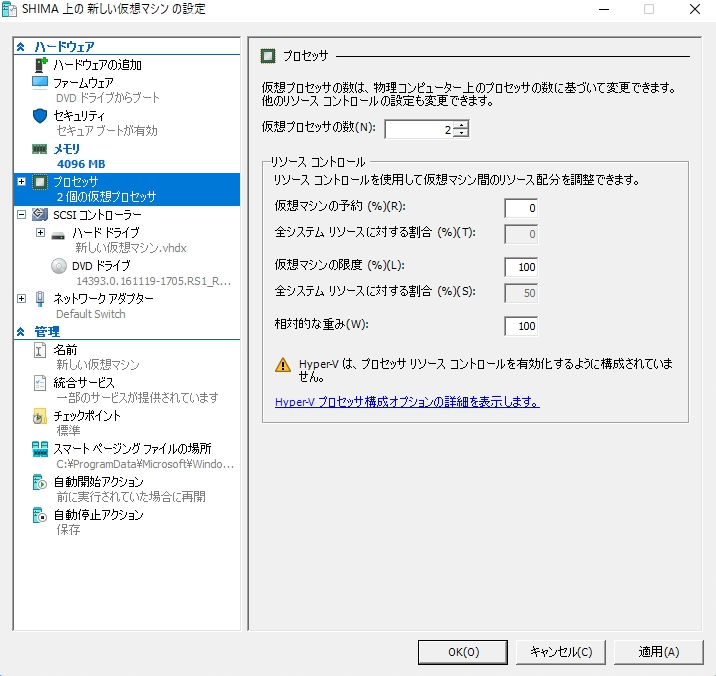Click the 'Default Switch' text
The height and width of the screenshot is (676, 716).
(91, 314)
